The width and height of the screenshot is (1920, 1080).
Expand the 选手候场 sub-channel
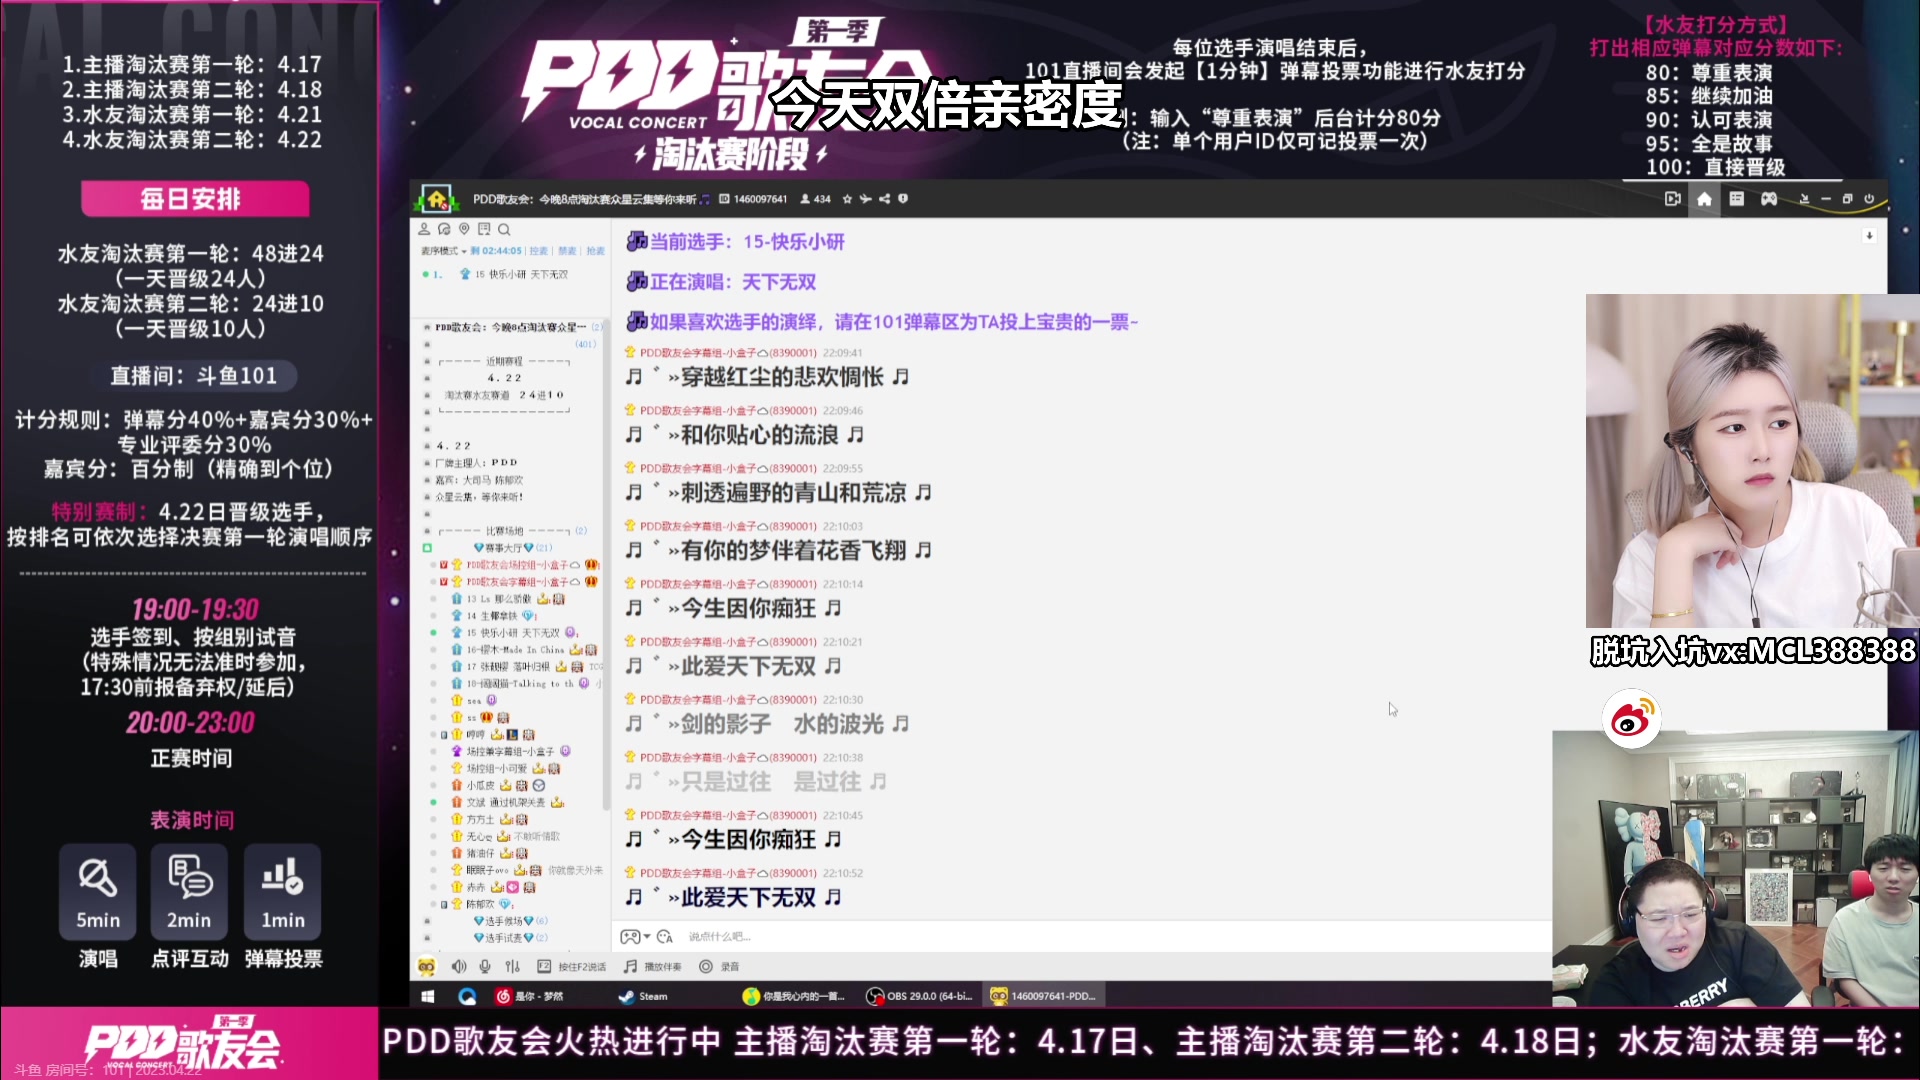(x=511, y=921)
